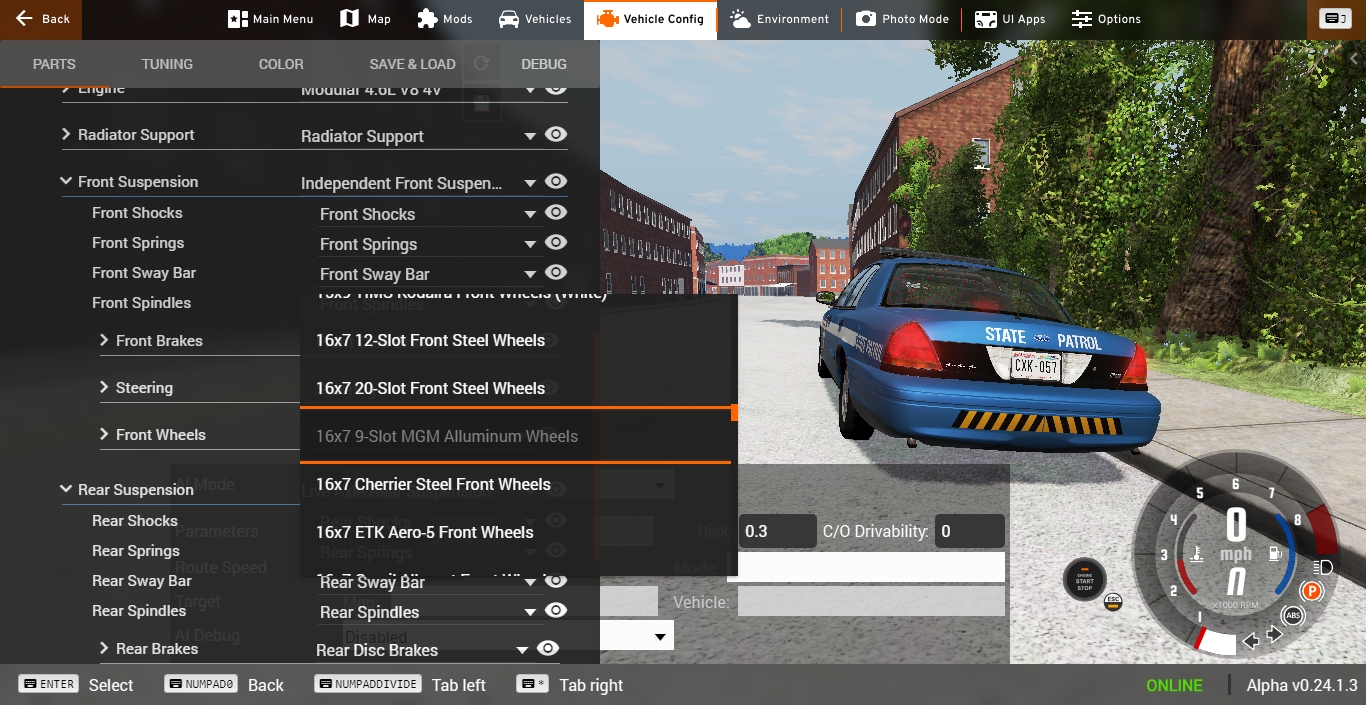Choose 16x7 20-Slot Front Steel Wheels
1366x705 pixels.
515,388
